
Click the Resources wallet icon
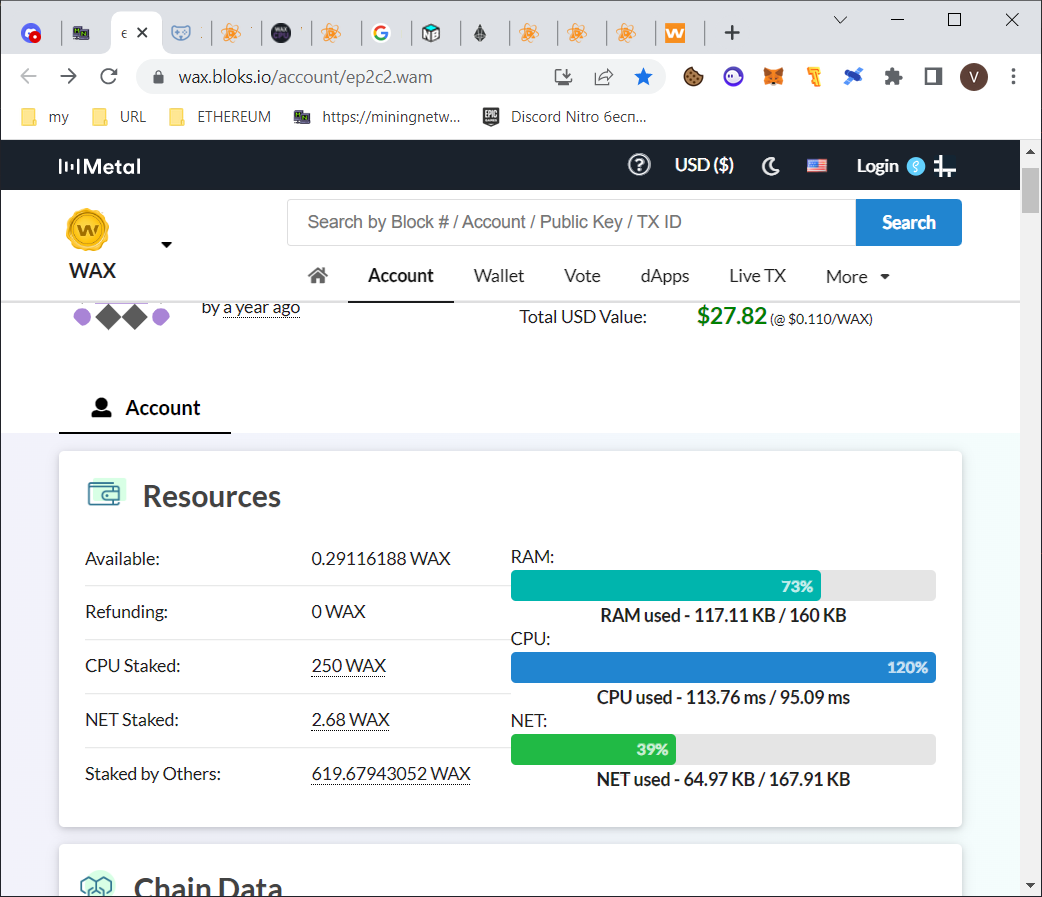(x=106, y=492)
